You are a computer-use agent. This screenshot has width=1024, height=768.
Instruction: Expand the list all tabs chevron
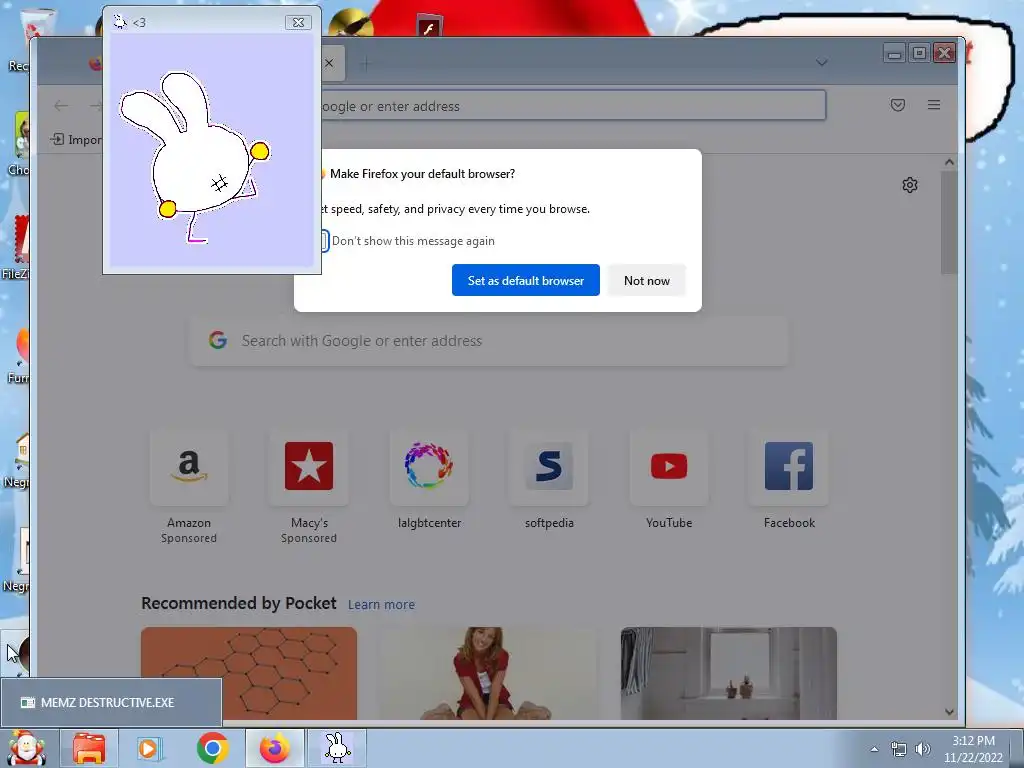point(822,63)
